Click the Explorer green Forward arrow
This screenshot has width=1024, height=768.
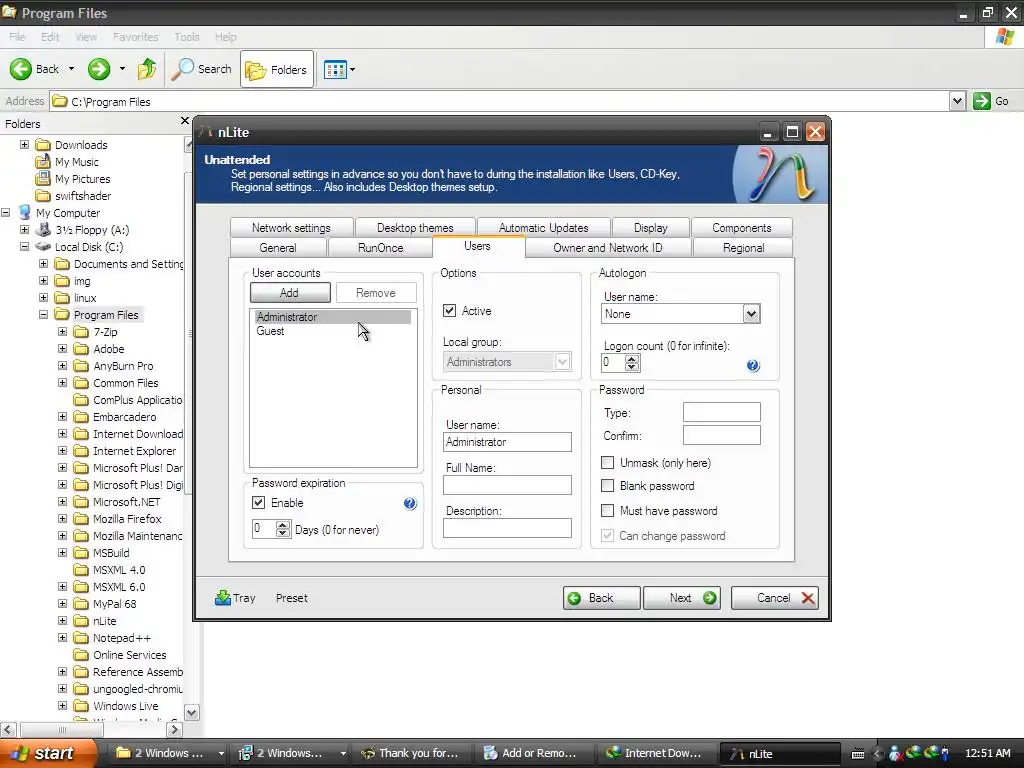pos(99,69)
